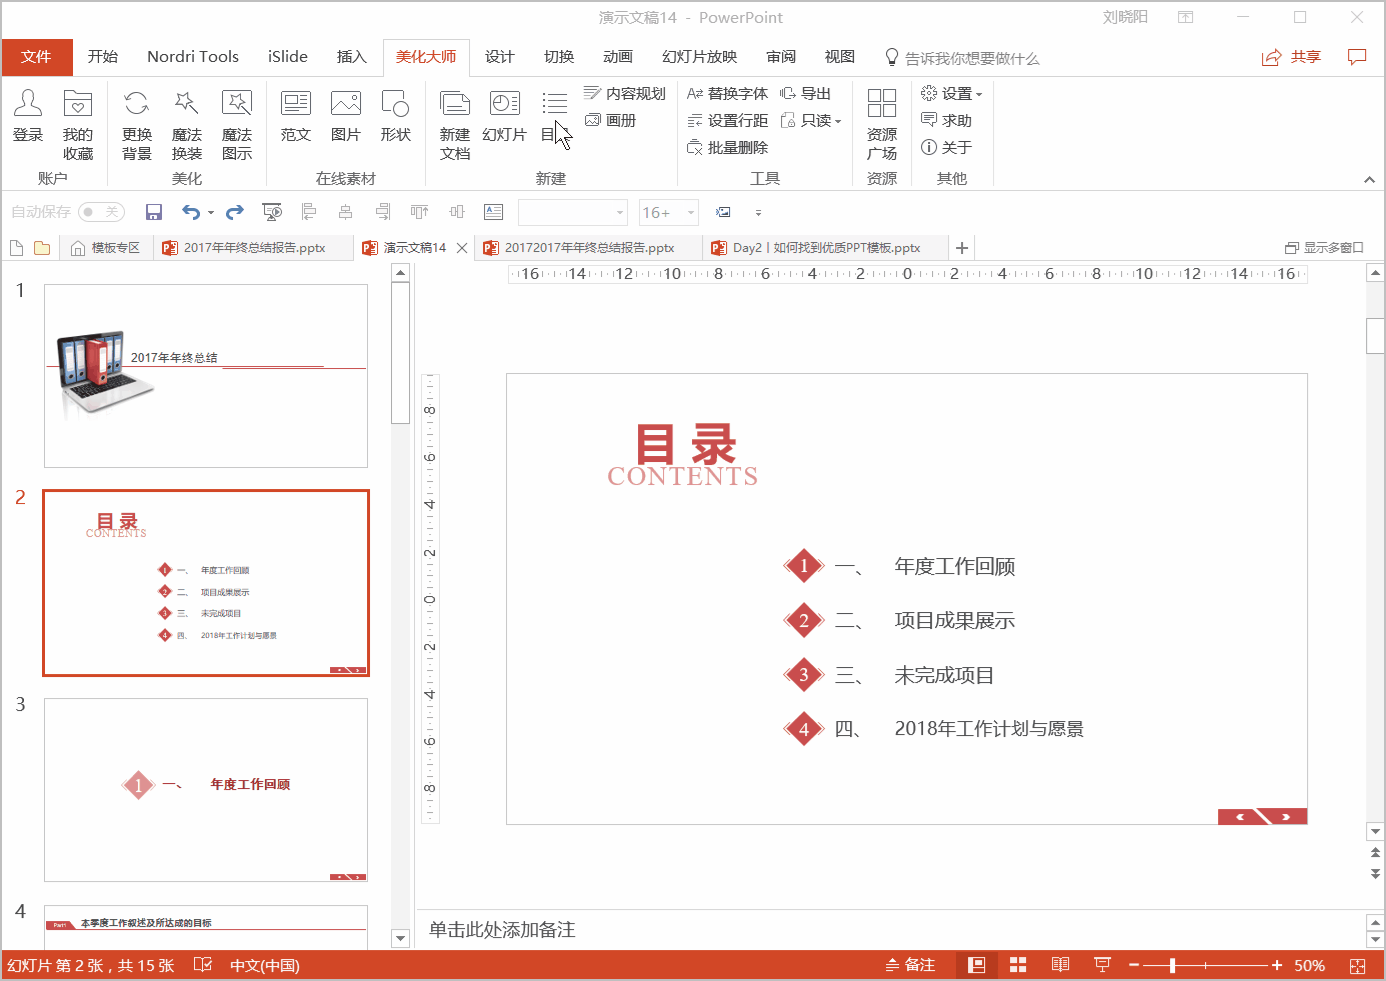Click the 新建文档 new document icon
Viewport: 1386px width, 981px height.
coord(455,124)
